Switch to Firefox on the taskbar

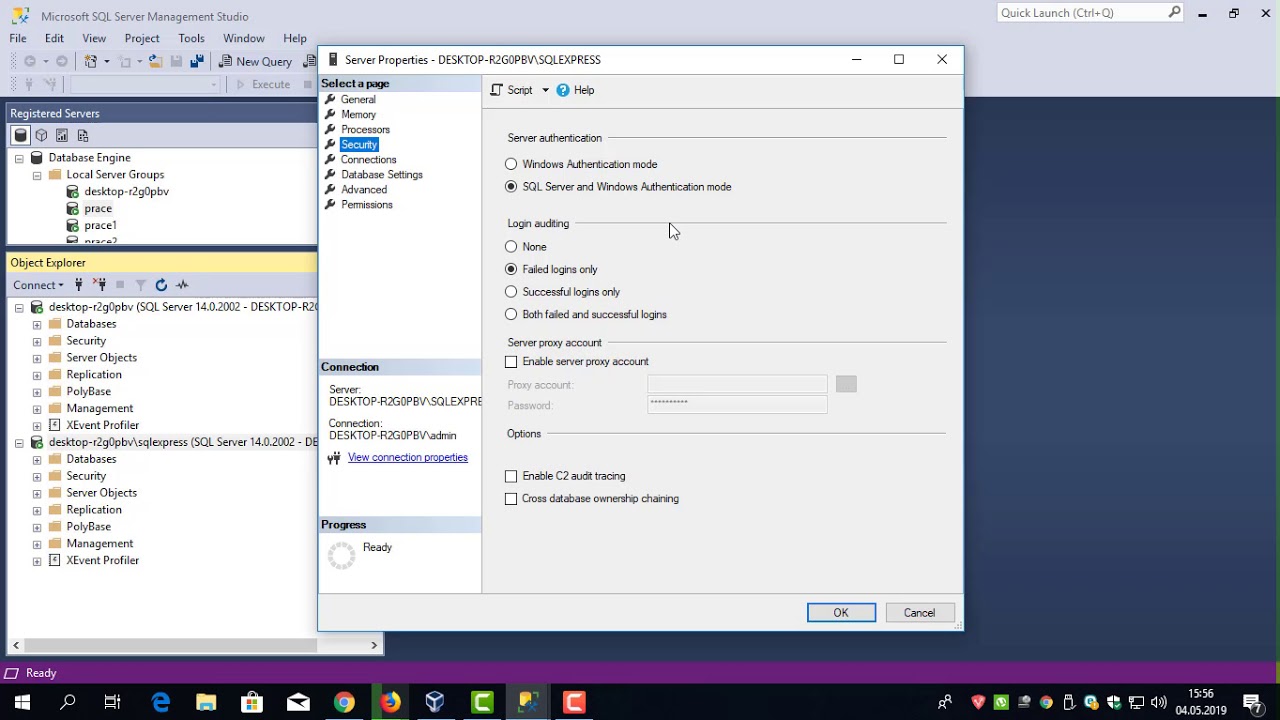coord(390,702)
